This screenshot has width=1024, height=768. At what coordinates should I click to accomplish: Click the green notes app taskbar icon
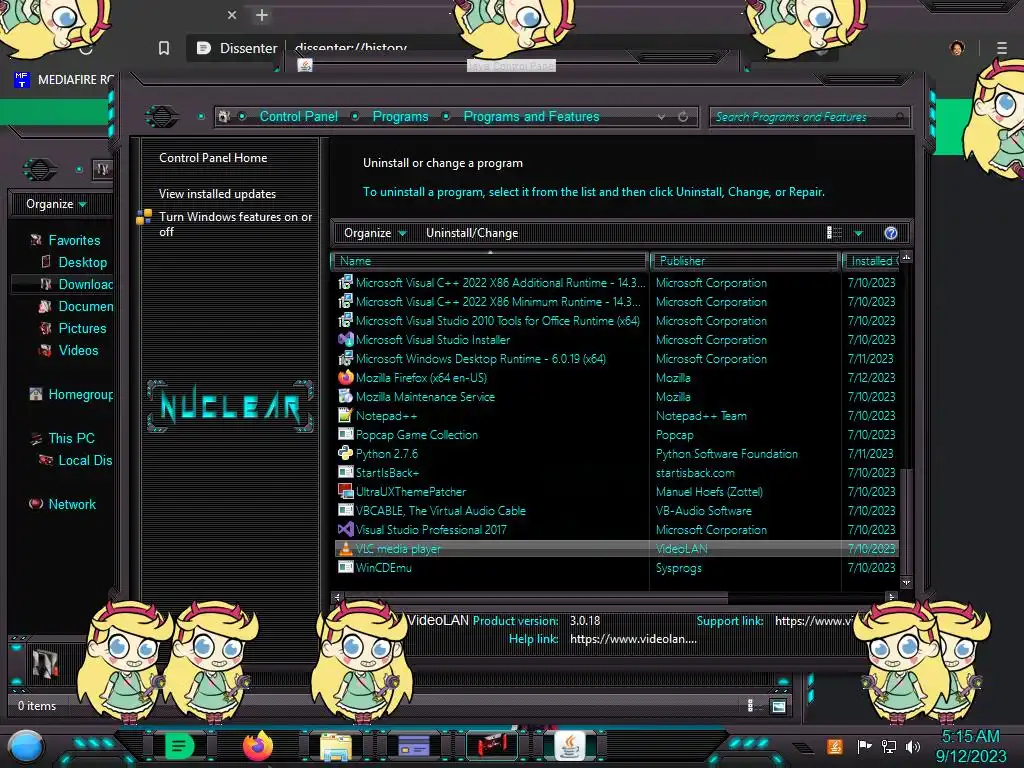[x=180, y=746]
